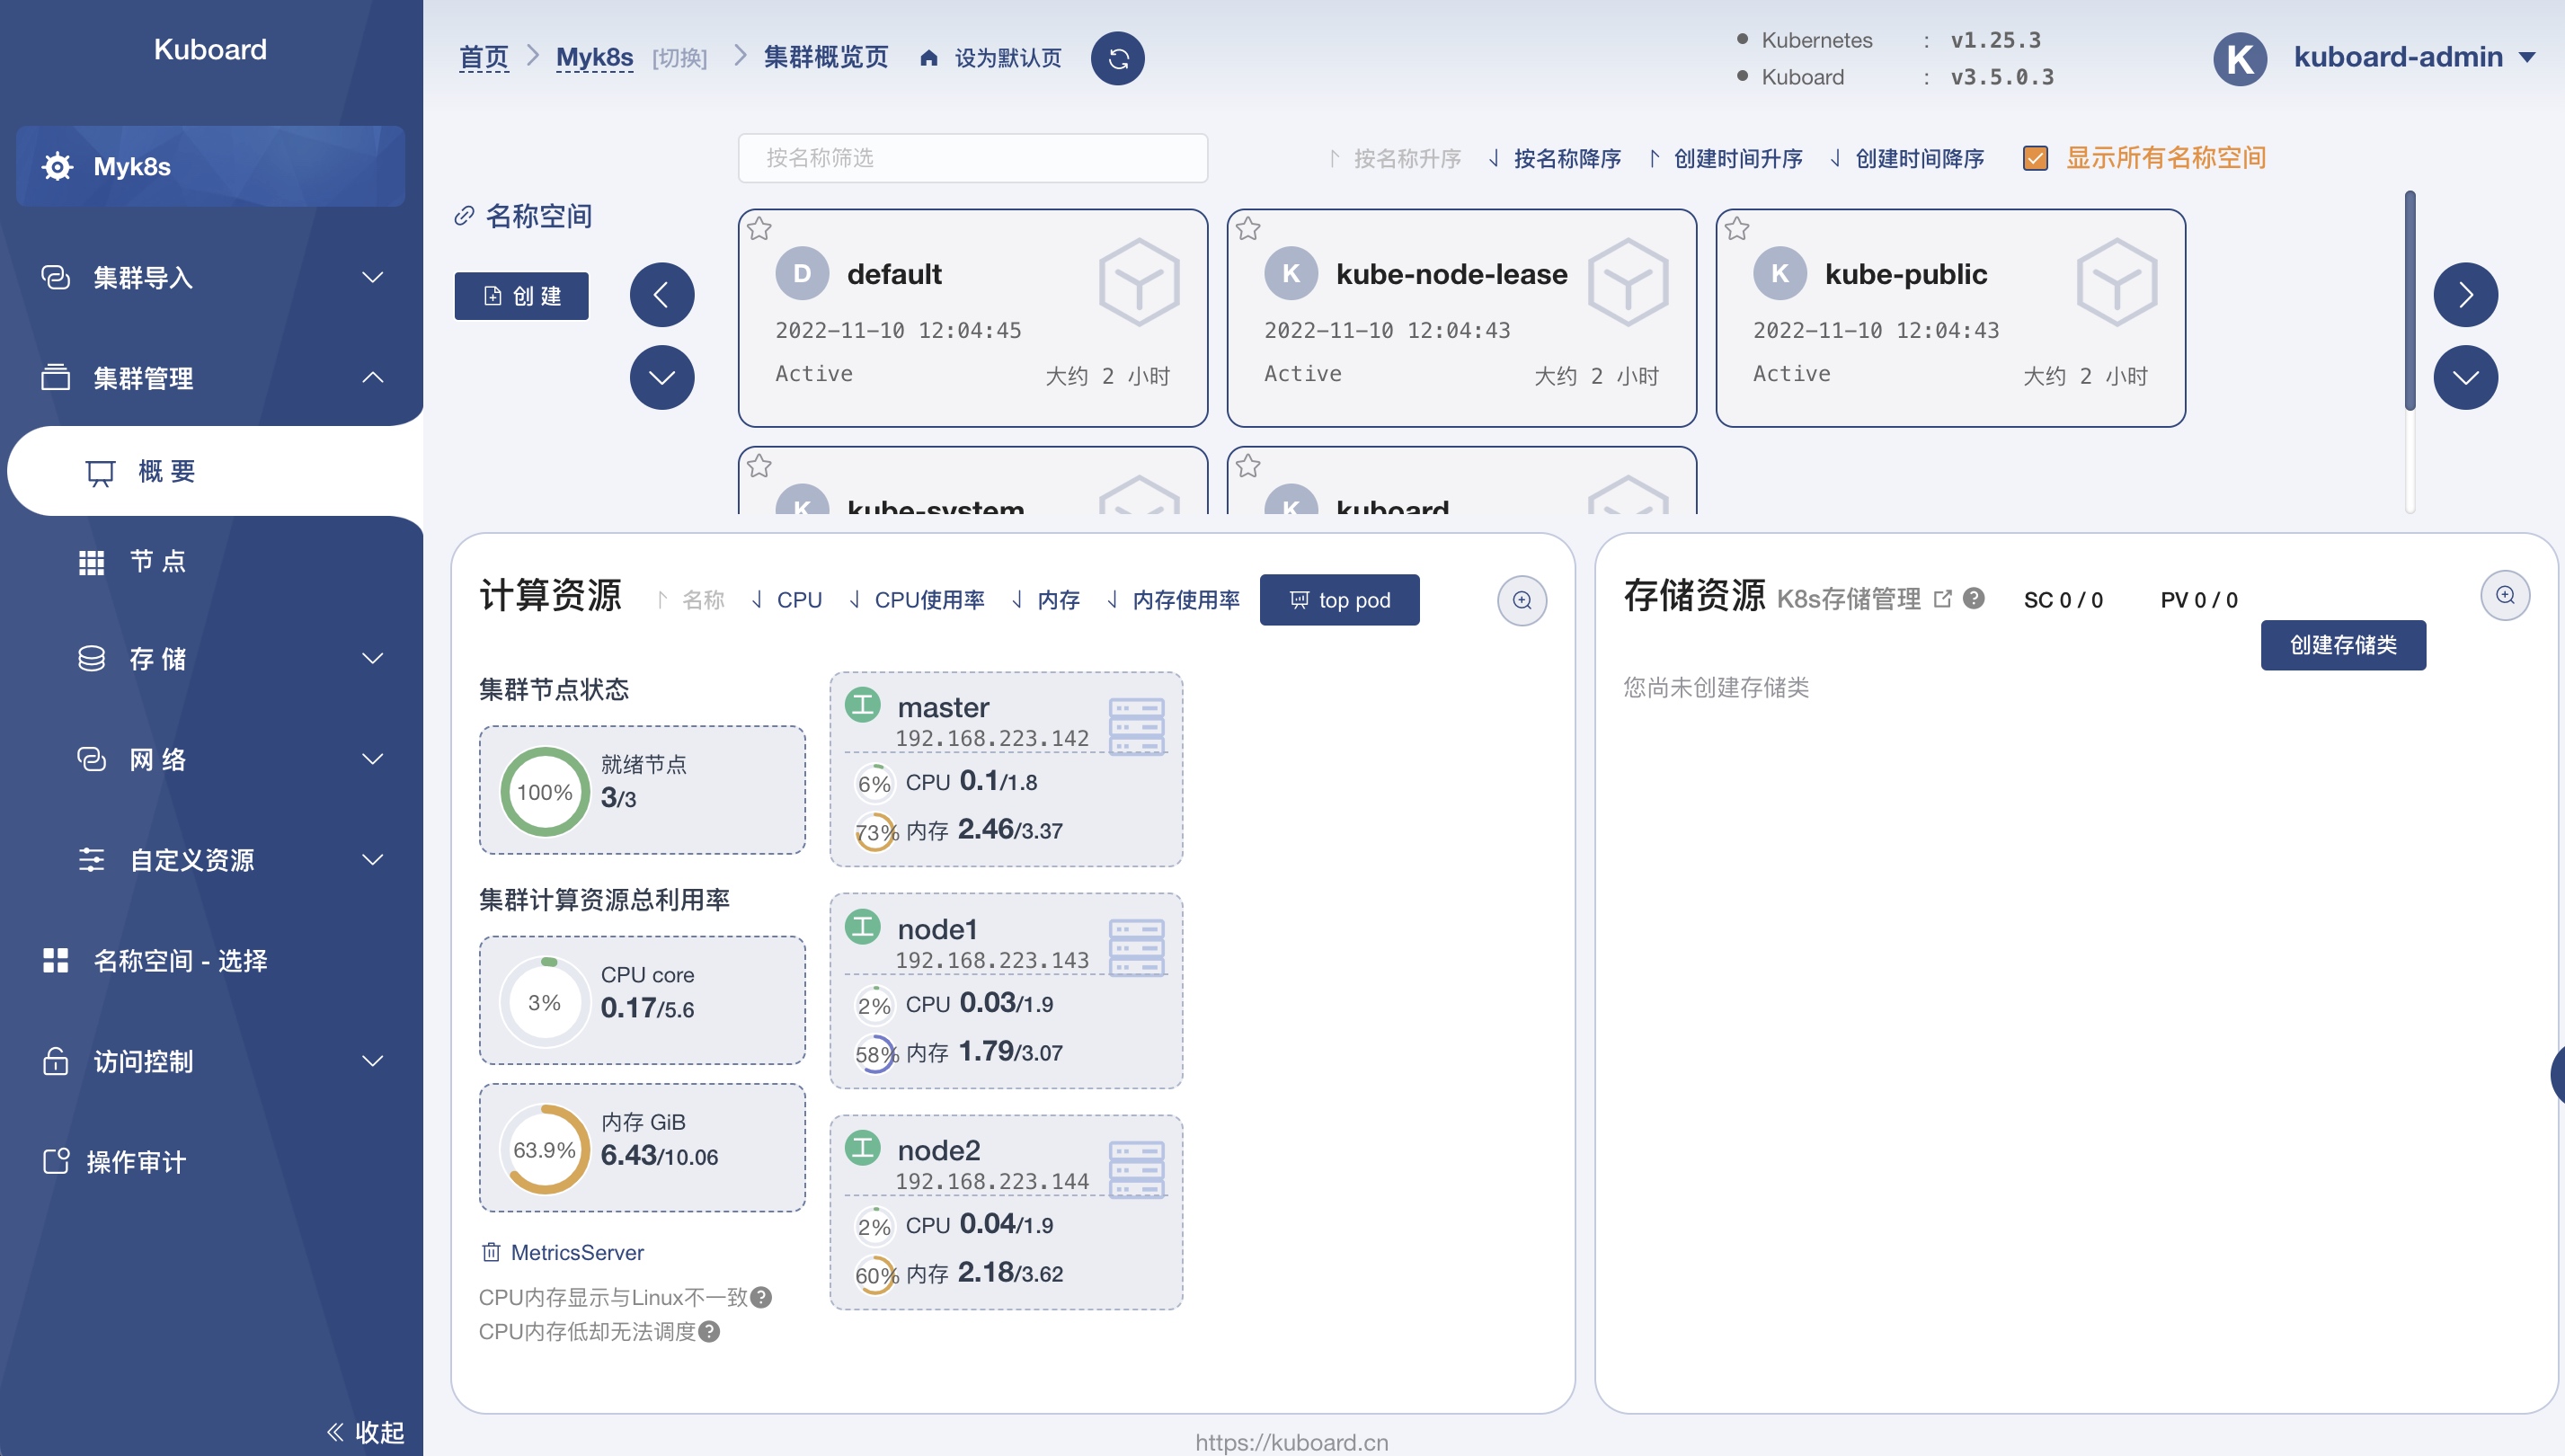This screenshot has height=1456, width=2565.
Task: Click the right arrow namespace navigation button
Action: 2465,295
